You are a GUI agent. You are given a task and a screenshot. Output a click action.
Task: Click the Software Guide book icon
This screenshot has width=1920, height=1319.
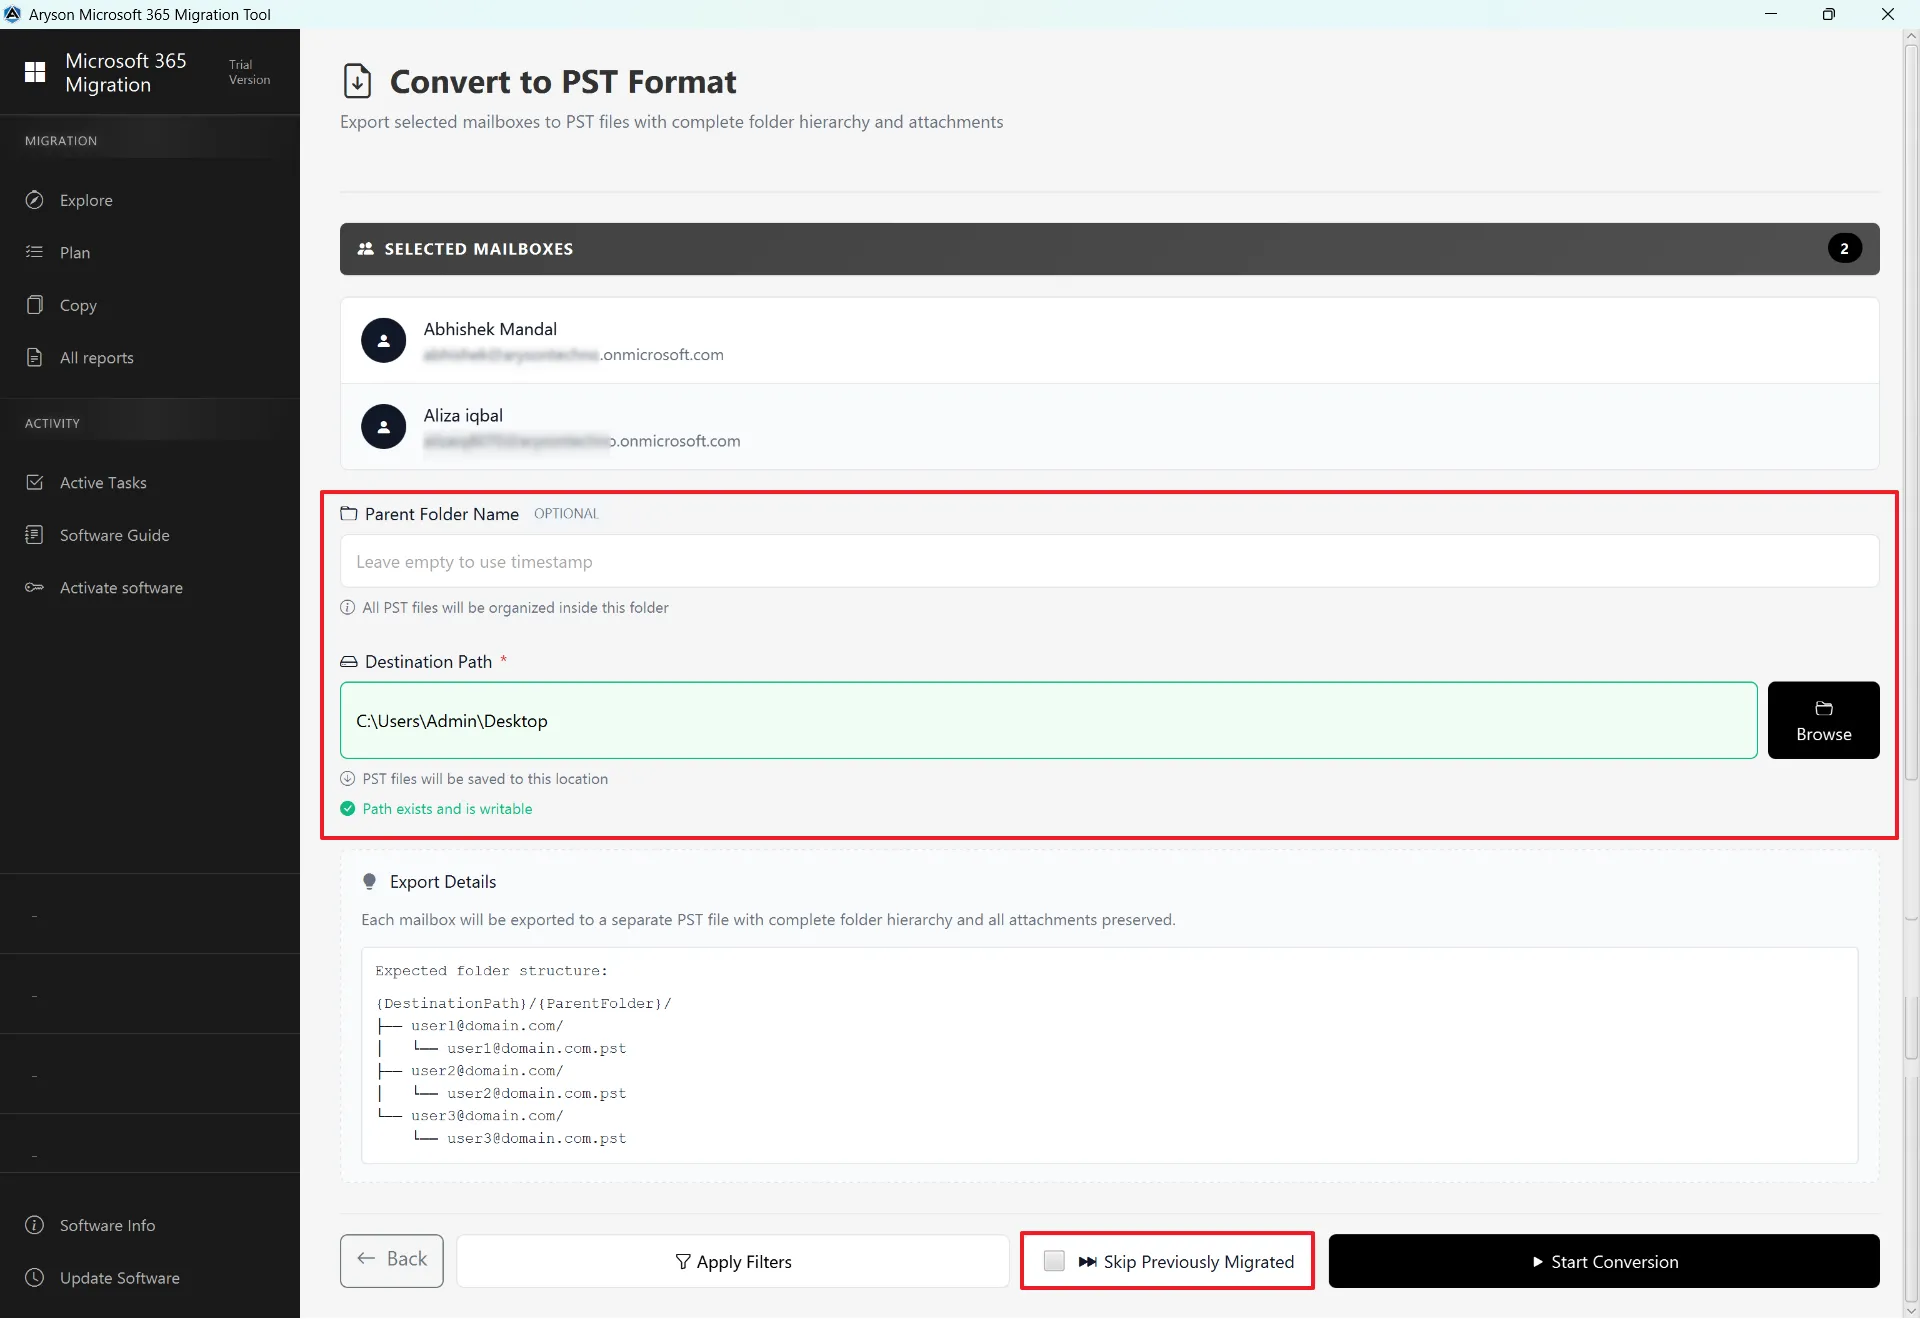tap(35, 535)
